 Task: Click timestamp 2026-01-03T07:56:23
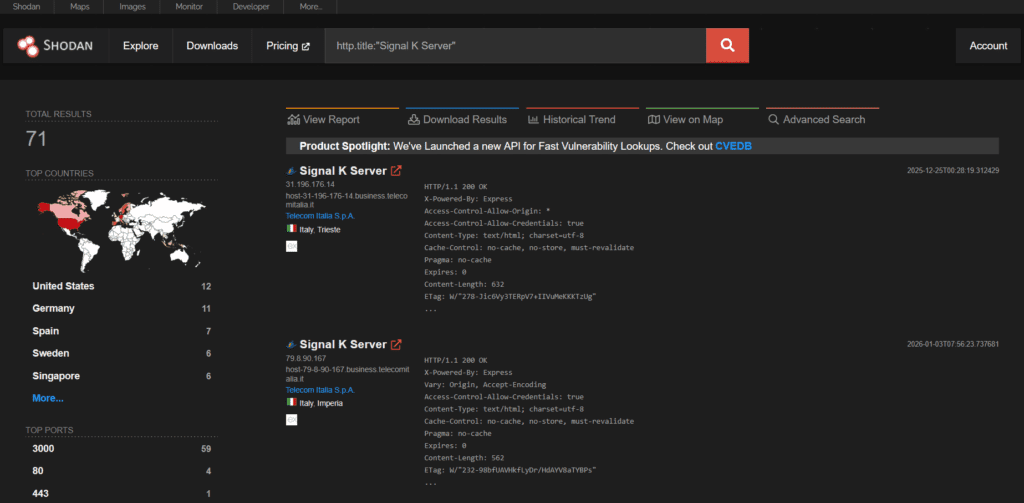[953, 344]
